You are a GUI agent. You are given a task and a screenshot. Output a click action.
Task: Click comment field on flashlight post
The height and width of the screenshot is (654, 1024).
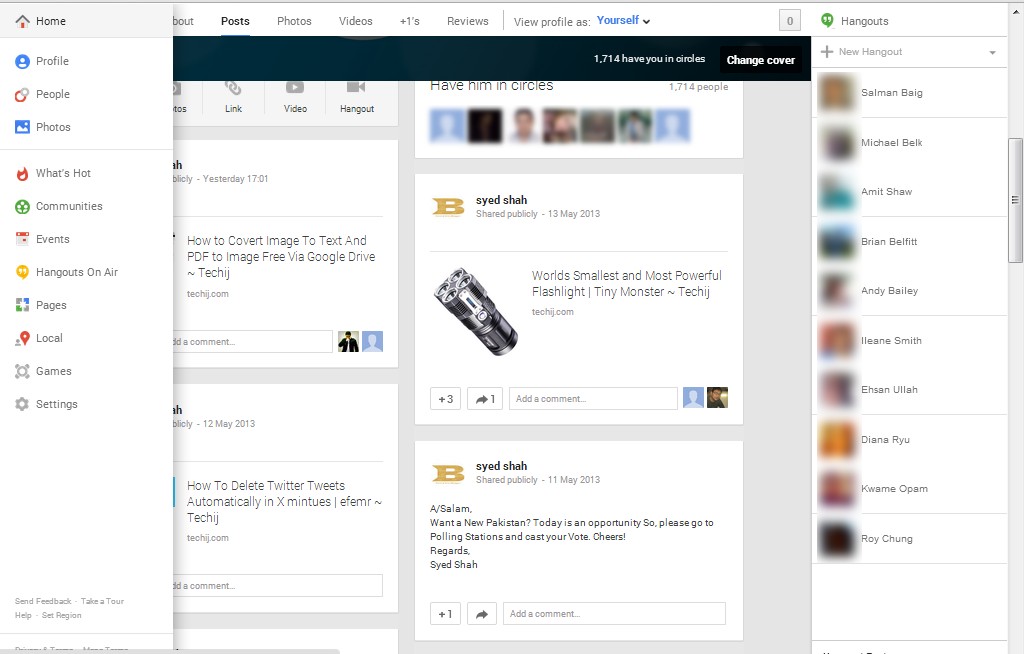point(593,399)
